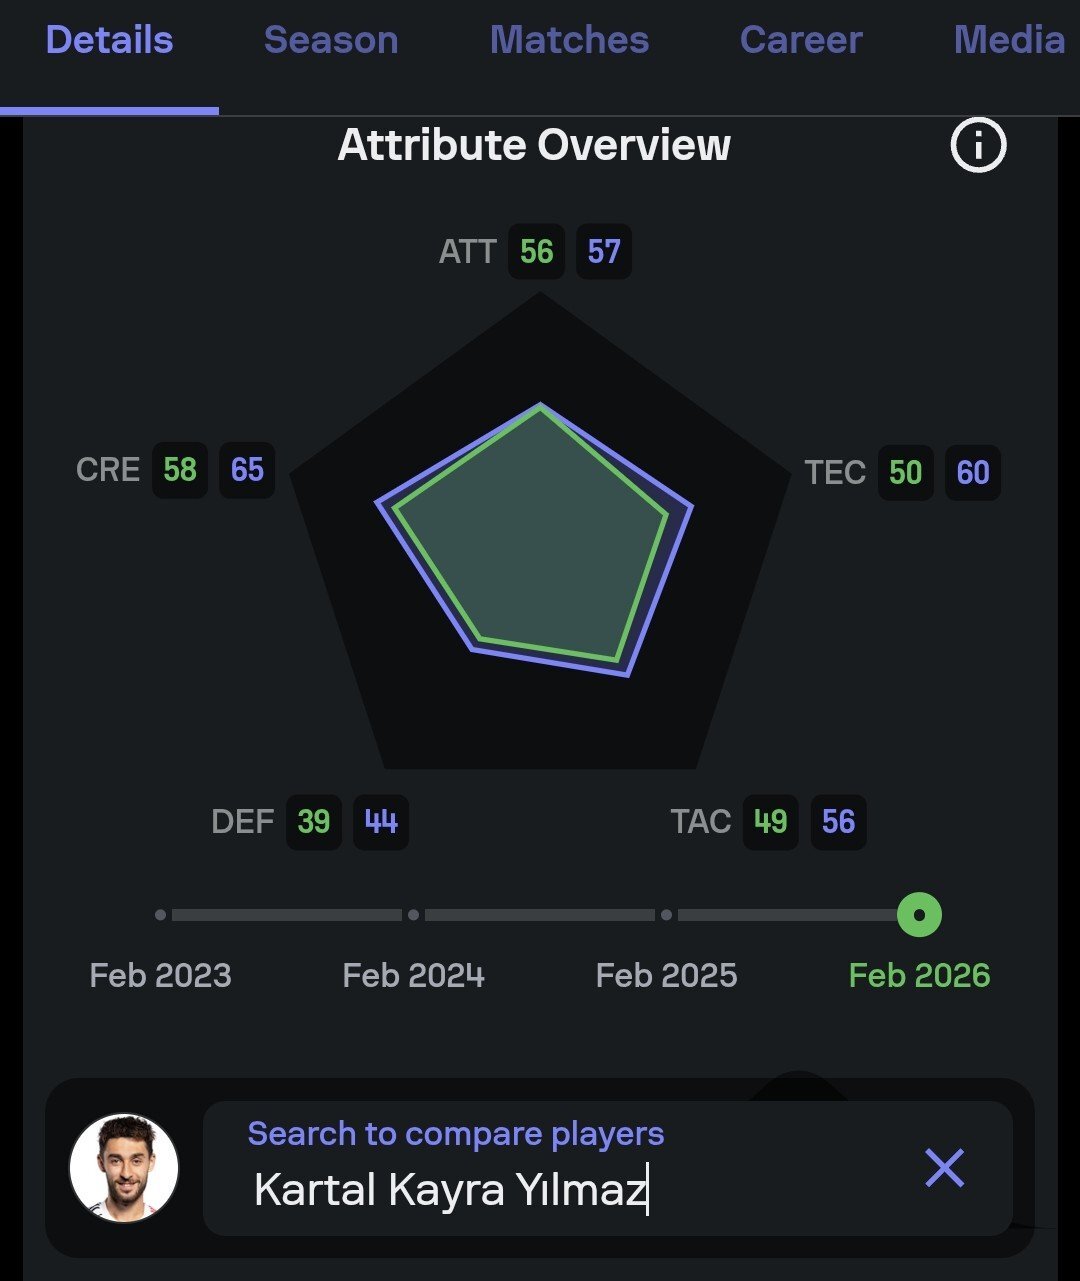Select Feb 2023 on the timeline
The width and height of the screenshot is (1080, 1281).
tap(161, 915)
